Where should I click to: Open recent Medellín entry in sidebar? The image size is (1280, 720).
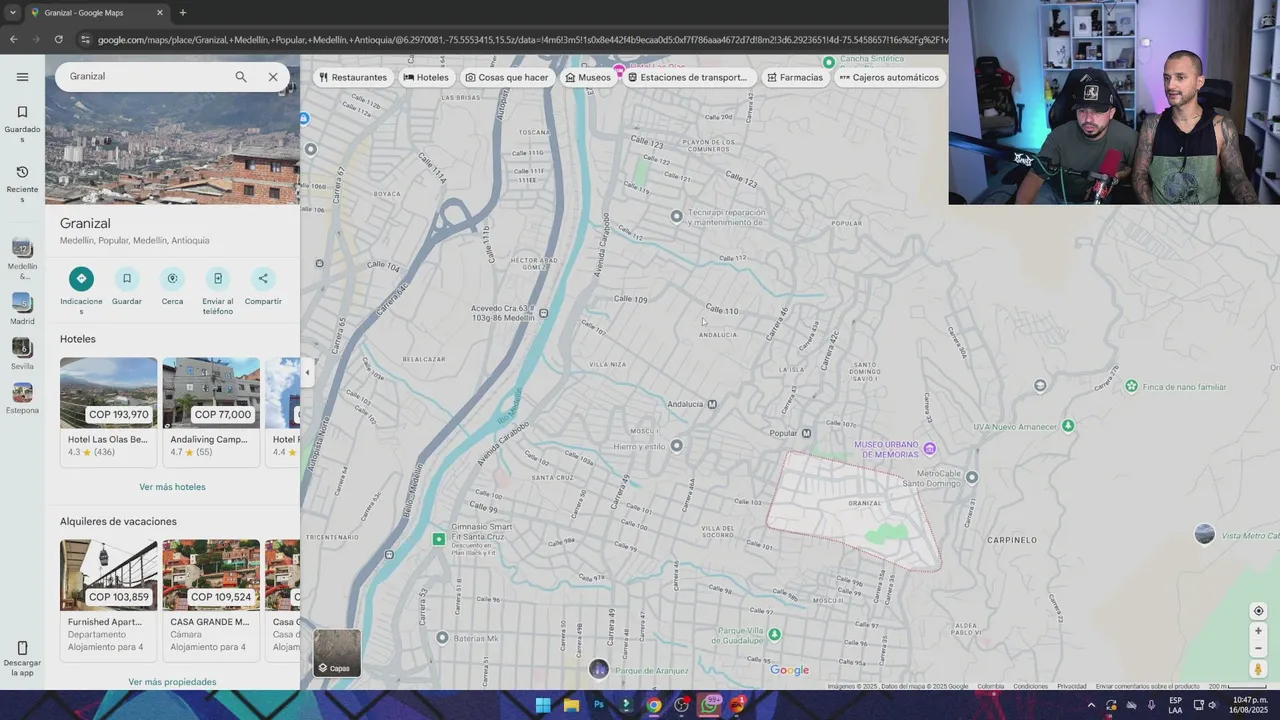pos(22,259)
